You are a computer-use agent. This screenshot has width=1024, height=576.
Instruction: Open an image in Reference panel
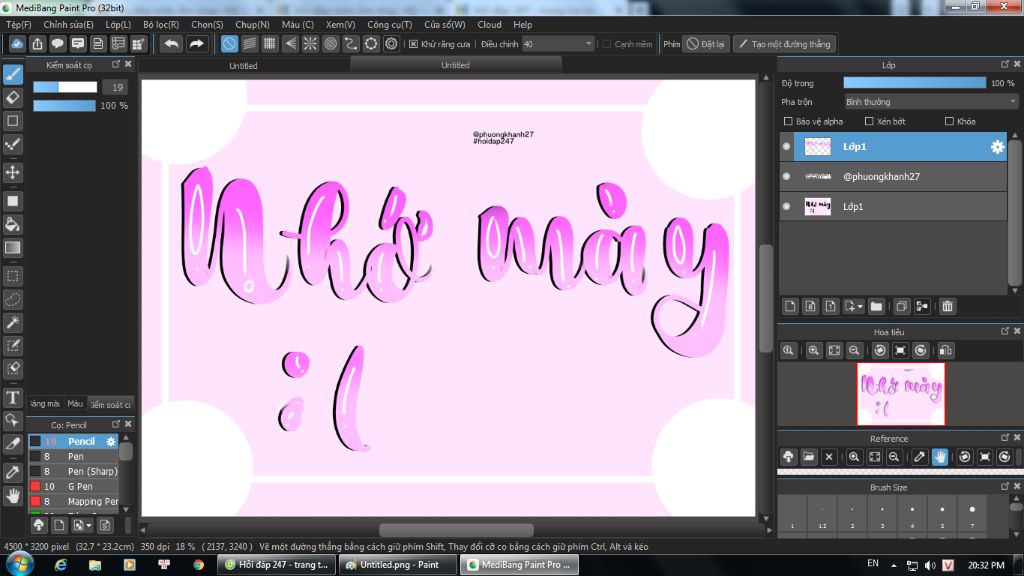808,457
